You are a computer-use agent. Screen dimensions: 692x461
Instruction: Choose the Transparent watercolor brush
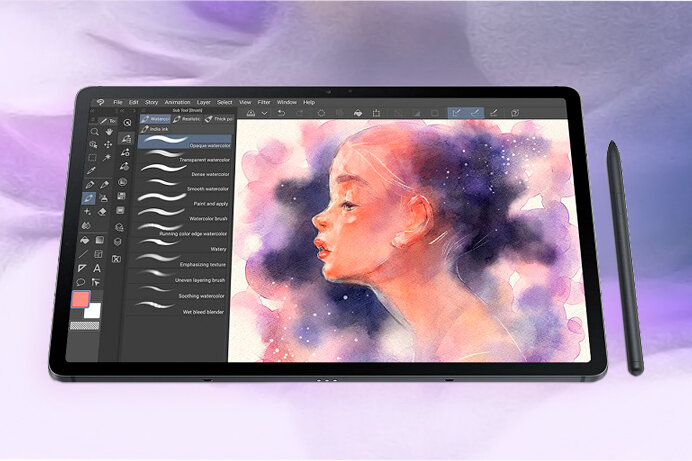coord(184,156)
